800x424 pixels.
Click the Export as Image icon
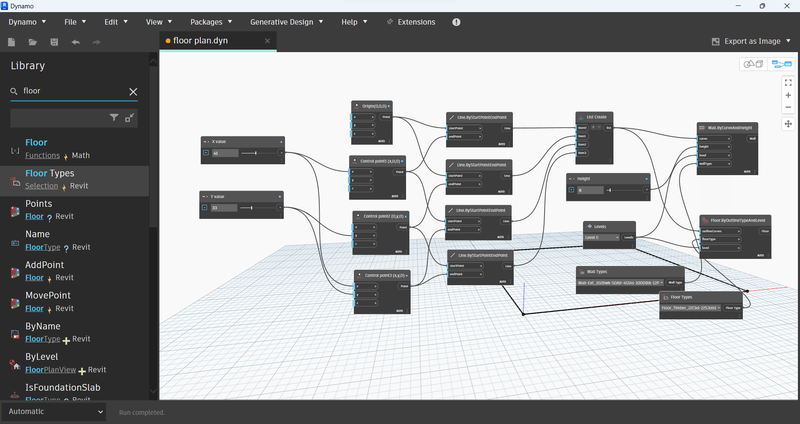pyautogui.click(x=716, y=41)
